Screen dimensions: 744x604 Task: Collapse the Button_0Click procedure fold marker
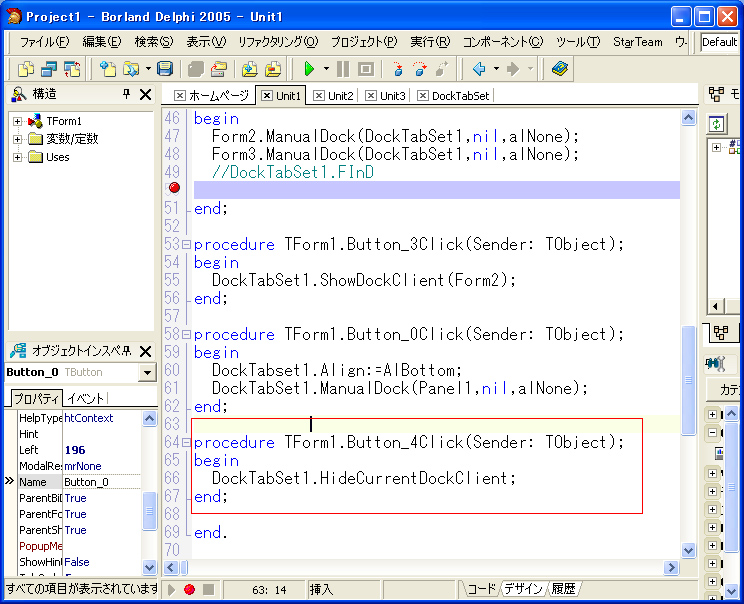click(186, 335)
